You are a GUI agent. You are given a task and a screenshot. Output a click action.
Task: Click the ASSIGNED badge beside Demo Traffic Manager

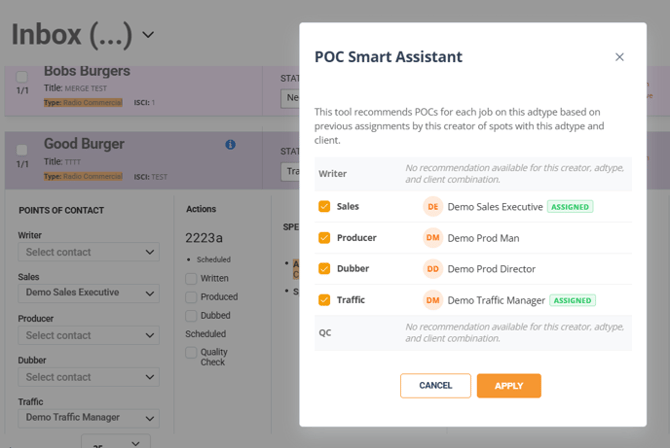point(573,301)
